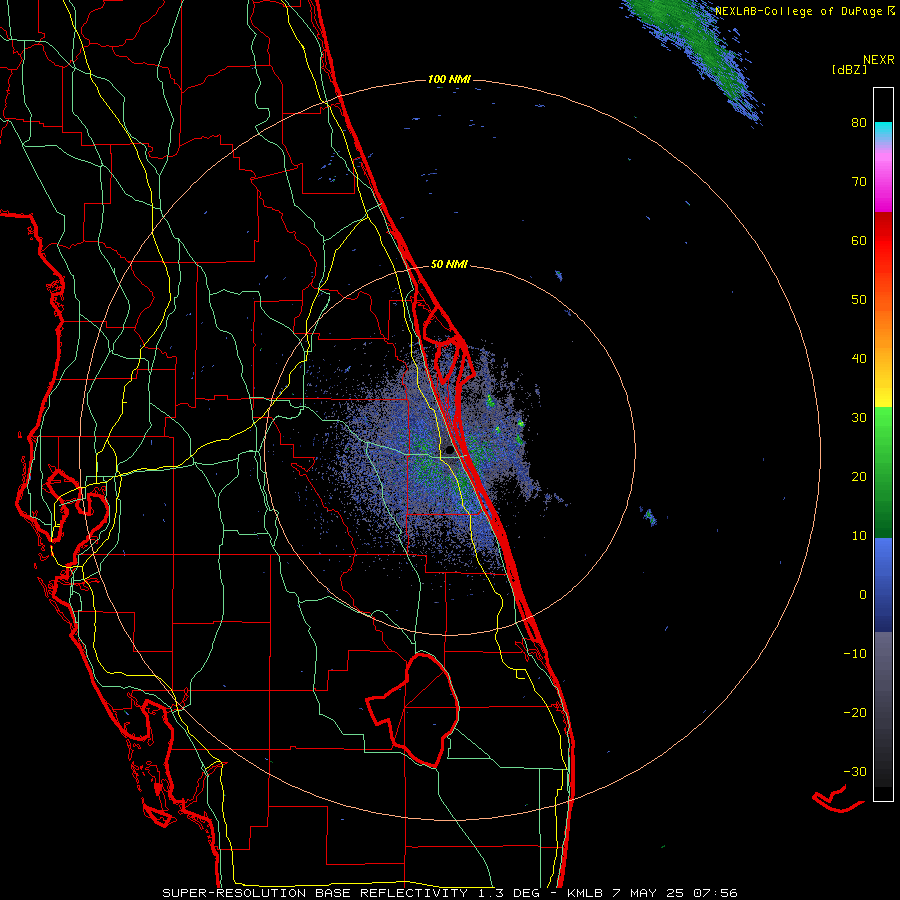Click the KMLB radar site dot at center
Screen dimensions: 900x900
449,451
